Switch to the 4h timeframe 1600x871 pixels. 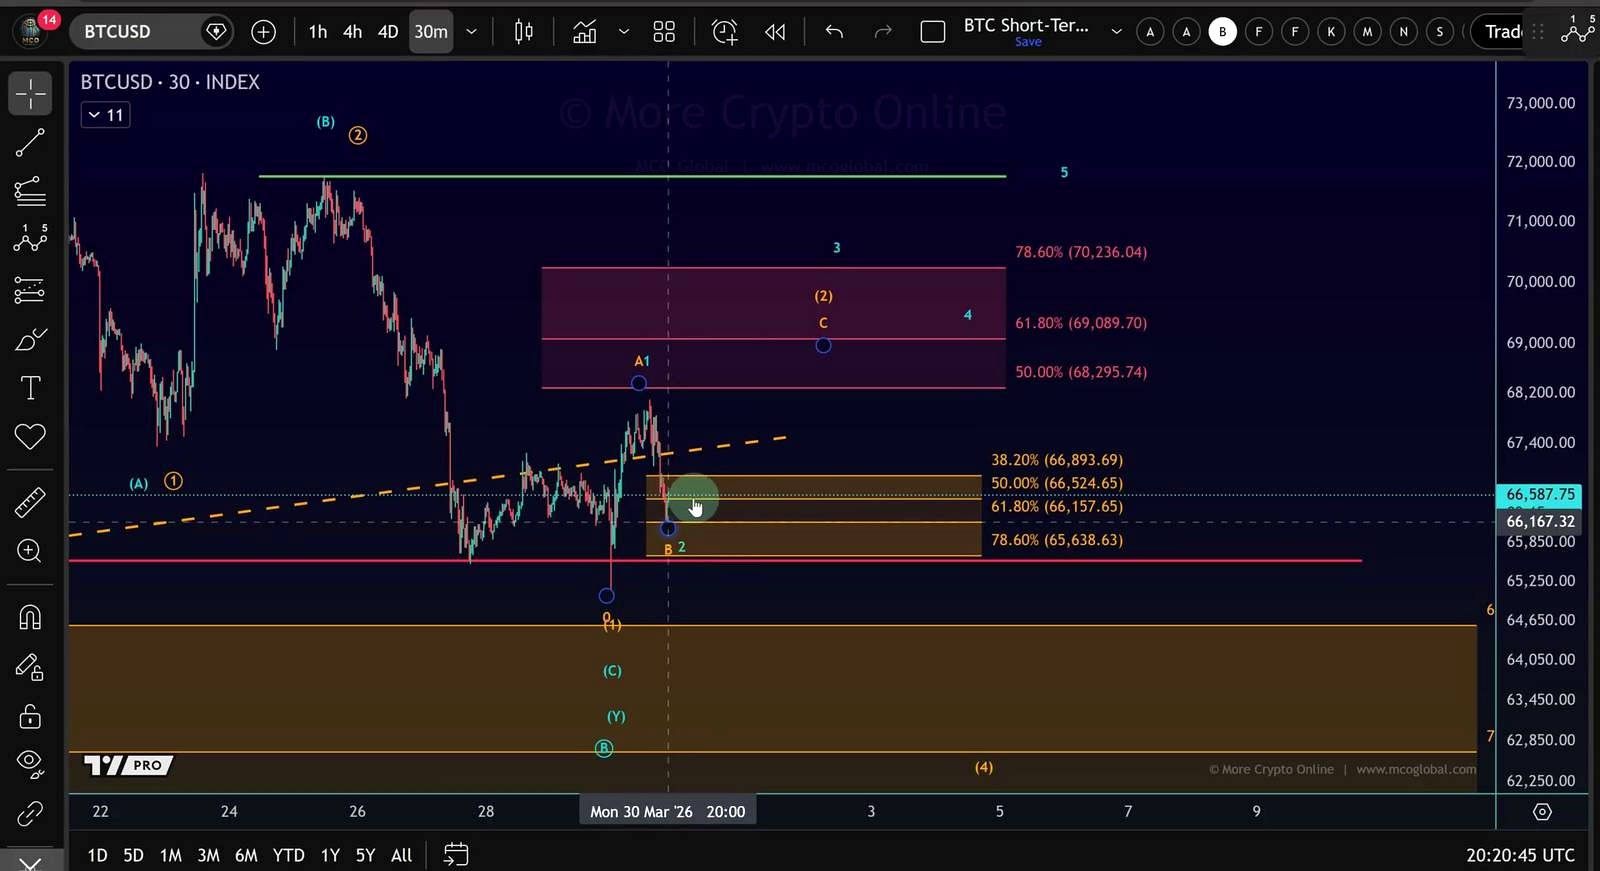pyautogui.click(x=352, y=32)
